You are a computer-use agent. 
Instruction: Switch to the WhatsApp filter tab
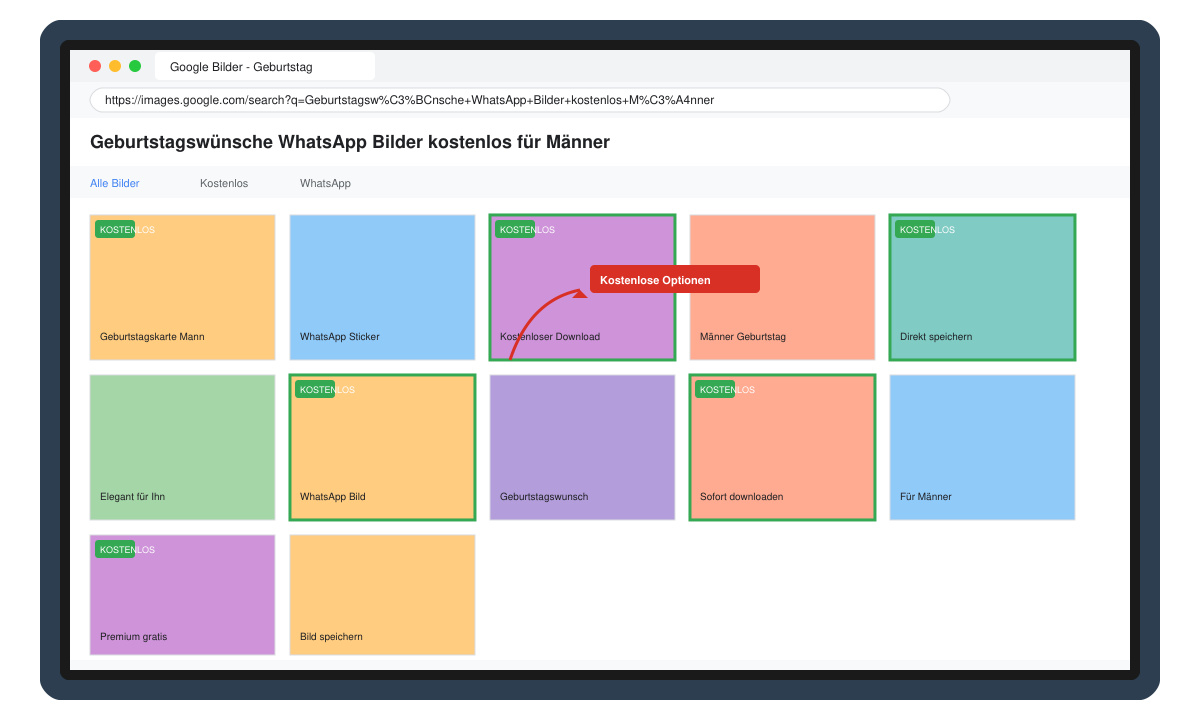coord(325,183)
